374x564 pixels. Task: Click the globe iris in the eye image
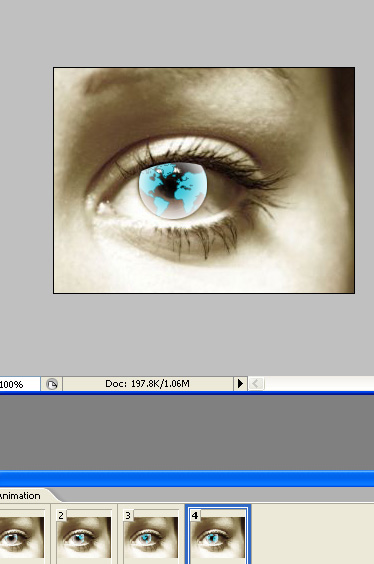coord(173,190)
